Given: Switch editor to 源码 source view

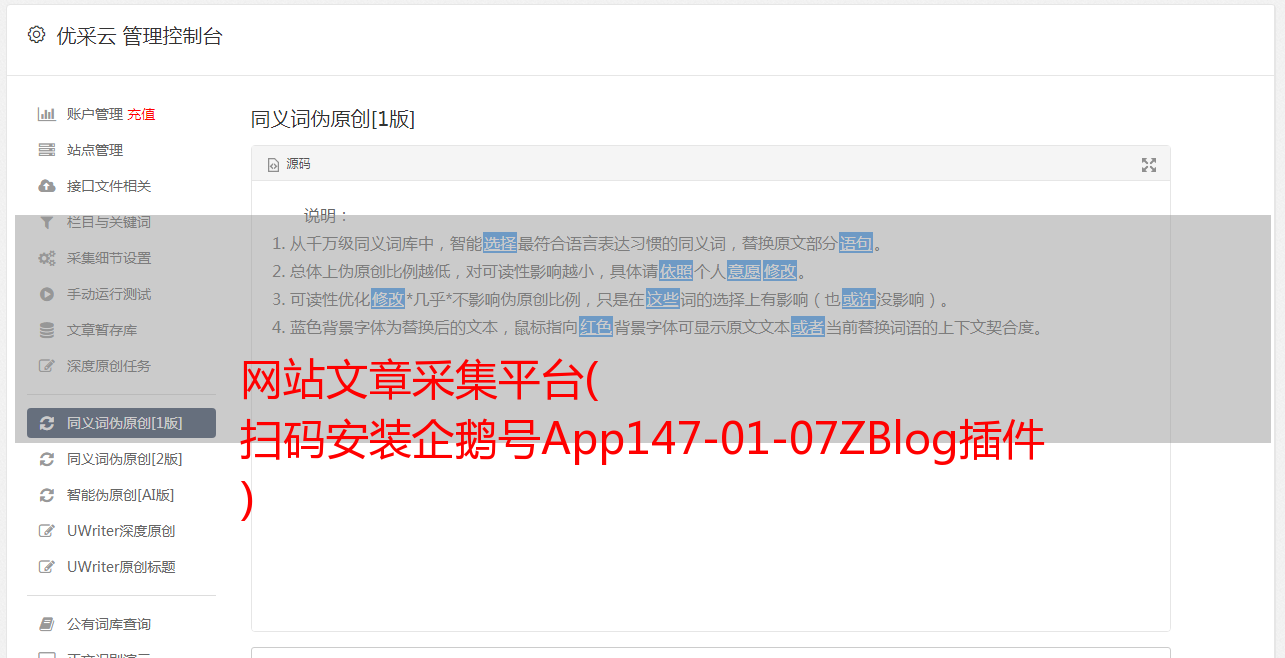Looking at the screenshot, I should coord(289,164).
